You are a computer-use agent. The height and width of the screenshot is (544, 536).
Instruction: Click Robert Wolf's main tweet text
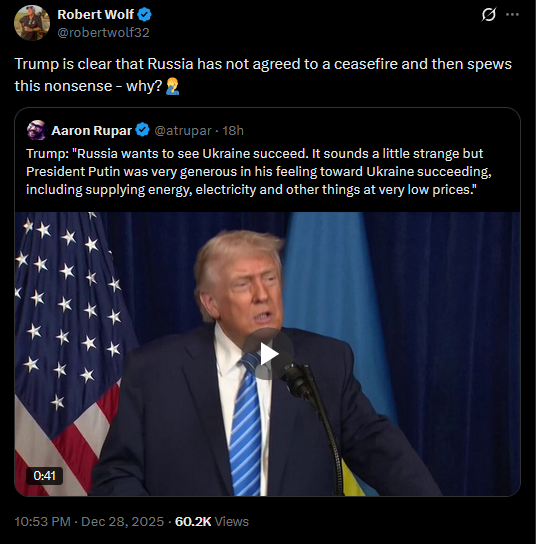263,75
